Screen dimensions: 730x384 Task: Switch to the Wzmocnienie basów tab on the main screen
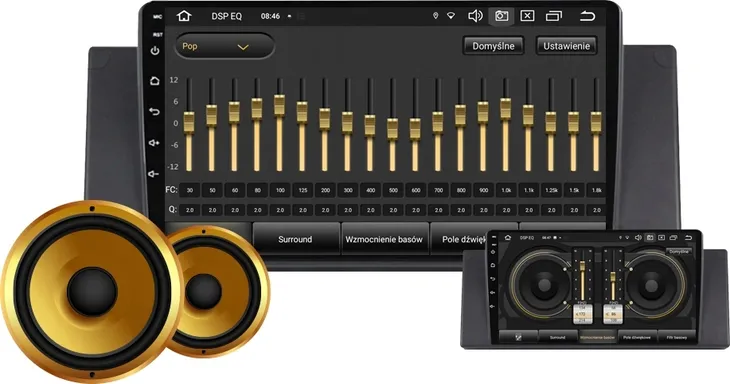point(384,239)
